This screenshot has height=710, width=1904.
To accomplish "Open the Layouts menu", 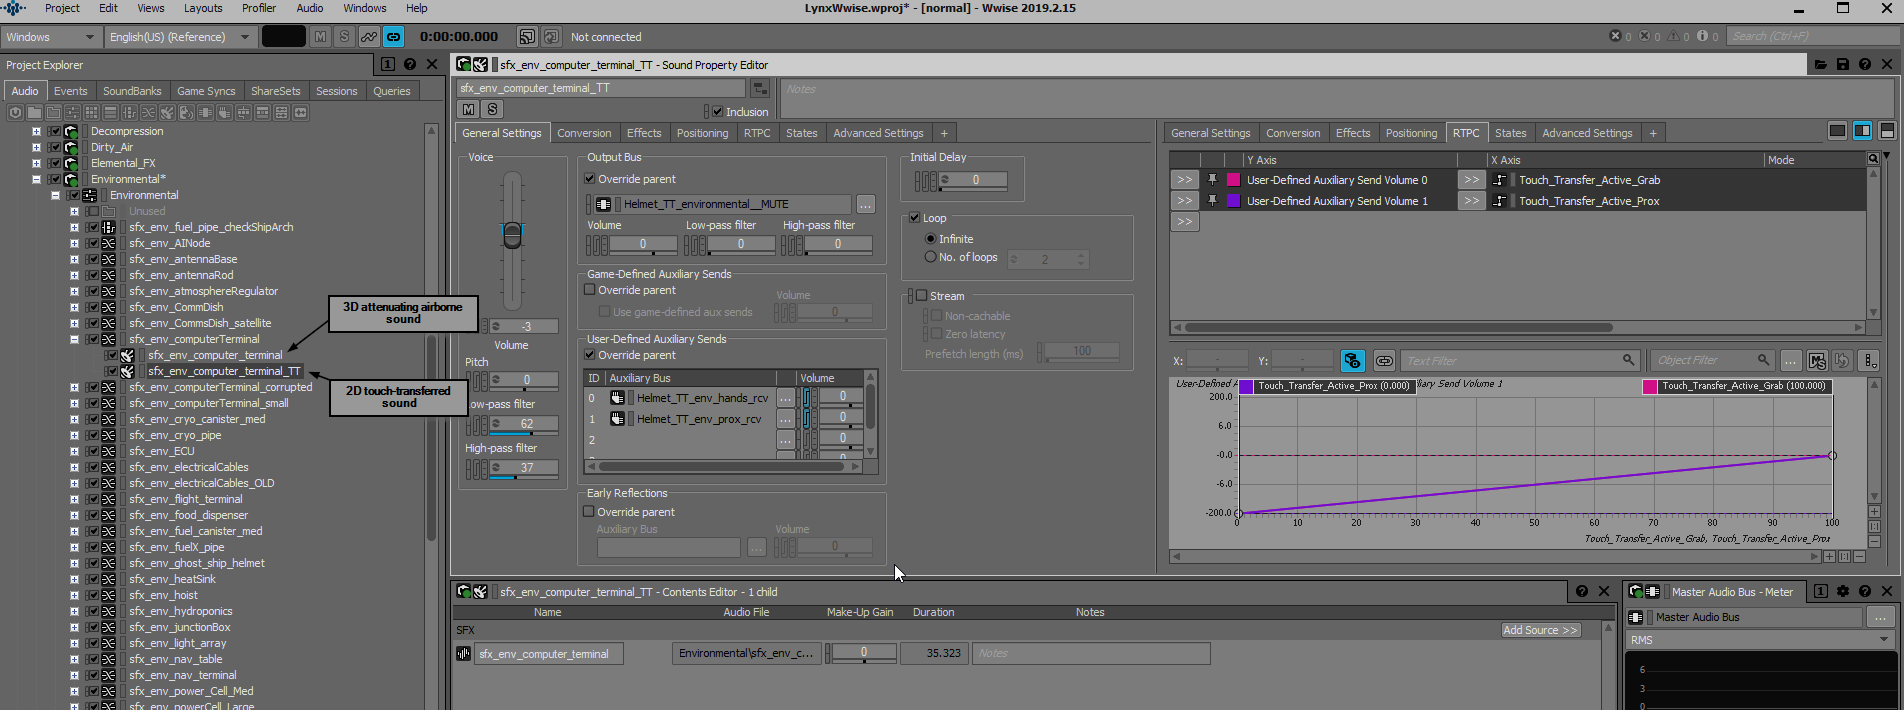I will [x=203, y=8].
